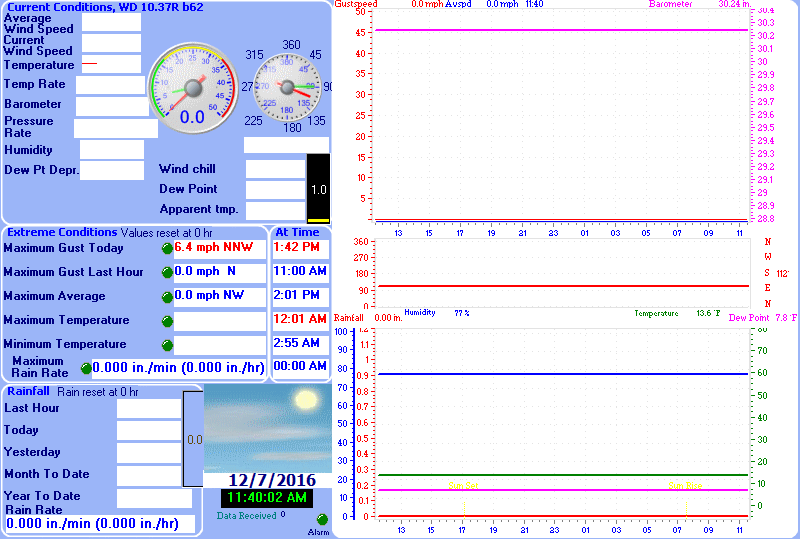The height and width of the screenshot is (539, 800).
Task: Click the 'Dew Point 7.8 °F' graph label
Action: coord(763,317)
